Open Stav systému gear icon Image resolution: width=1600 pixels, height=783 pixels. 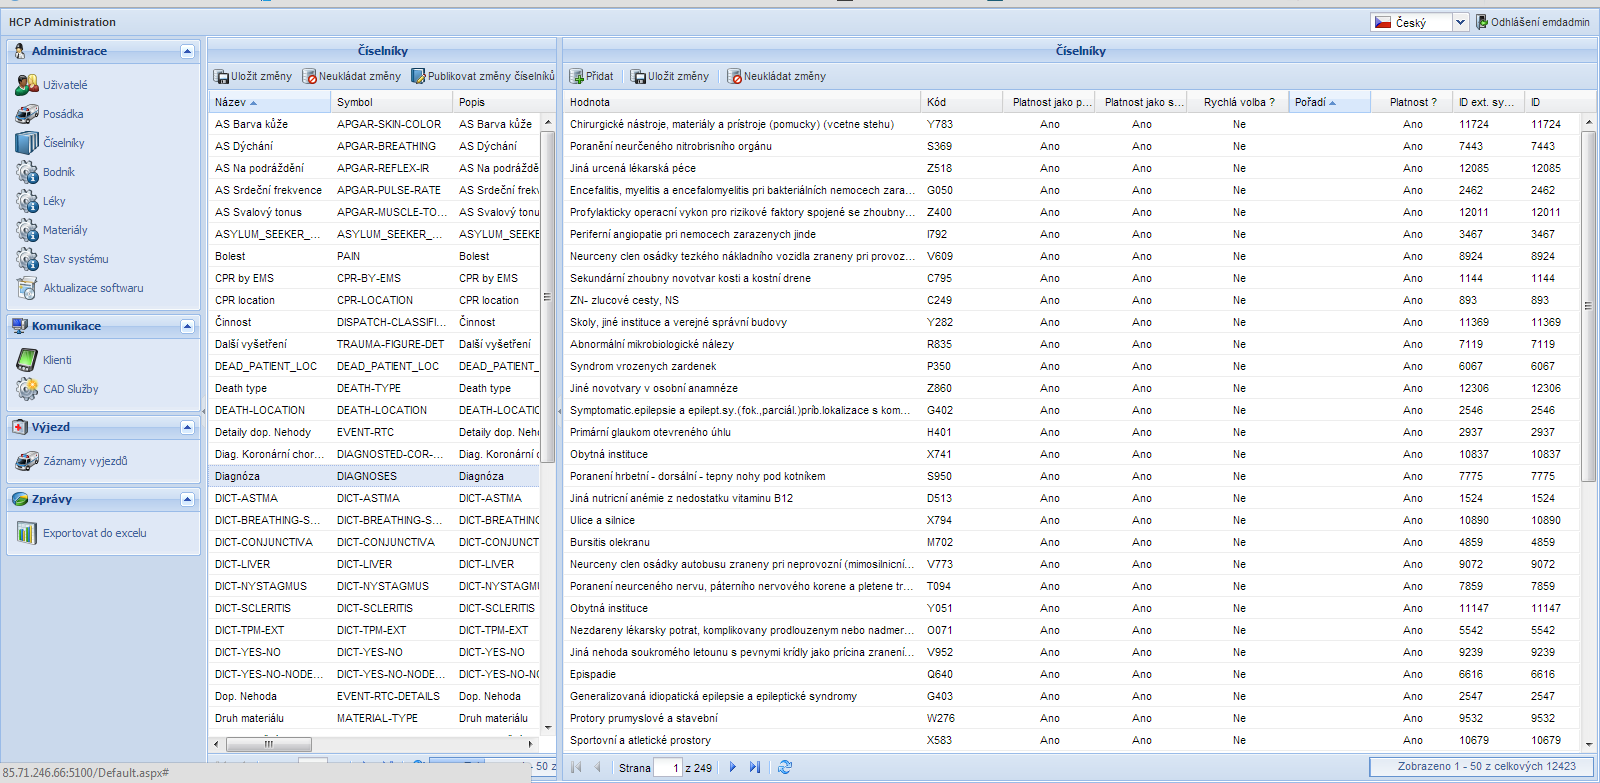coord(27,259)
